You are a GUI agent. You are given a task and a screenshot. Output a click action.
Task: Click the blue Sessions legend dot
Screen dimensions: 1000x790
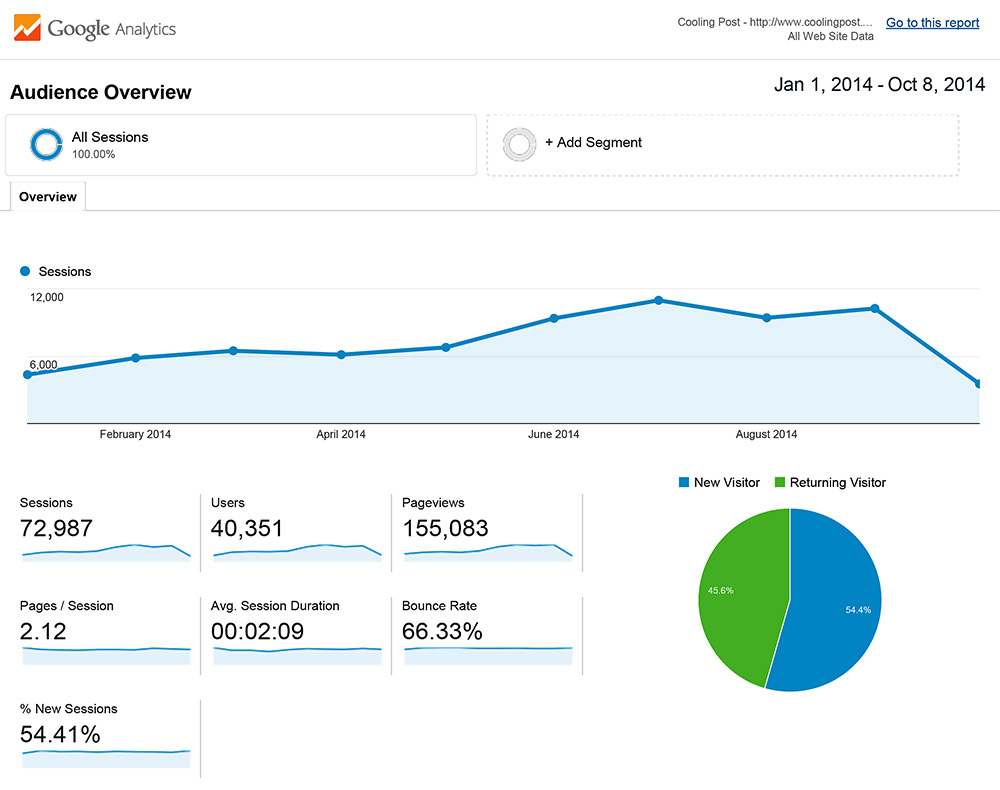(25, 272)
